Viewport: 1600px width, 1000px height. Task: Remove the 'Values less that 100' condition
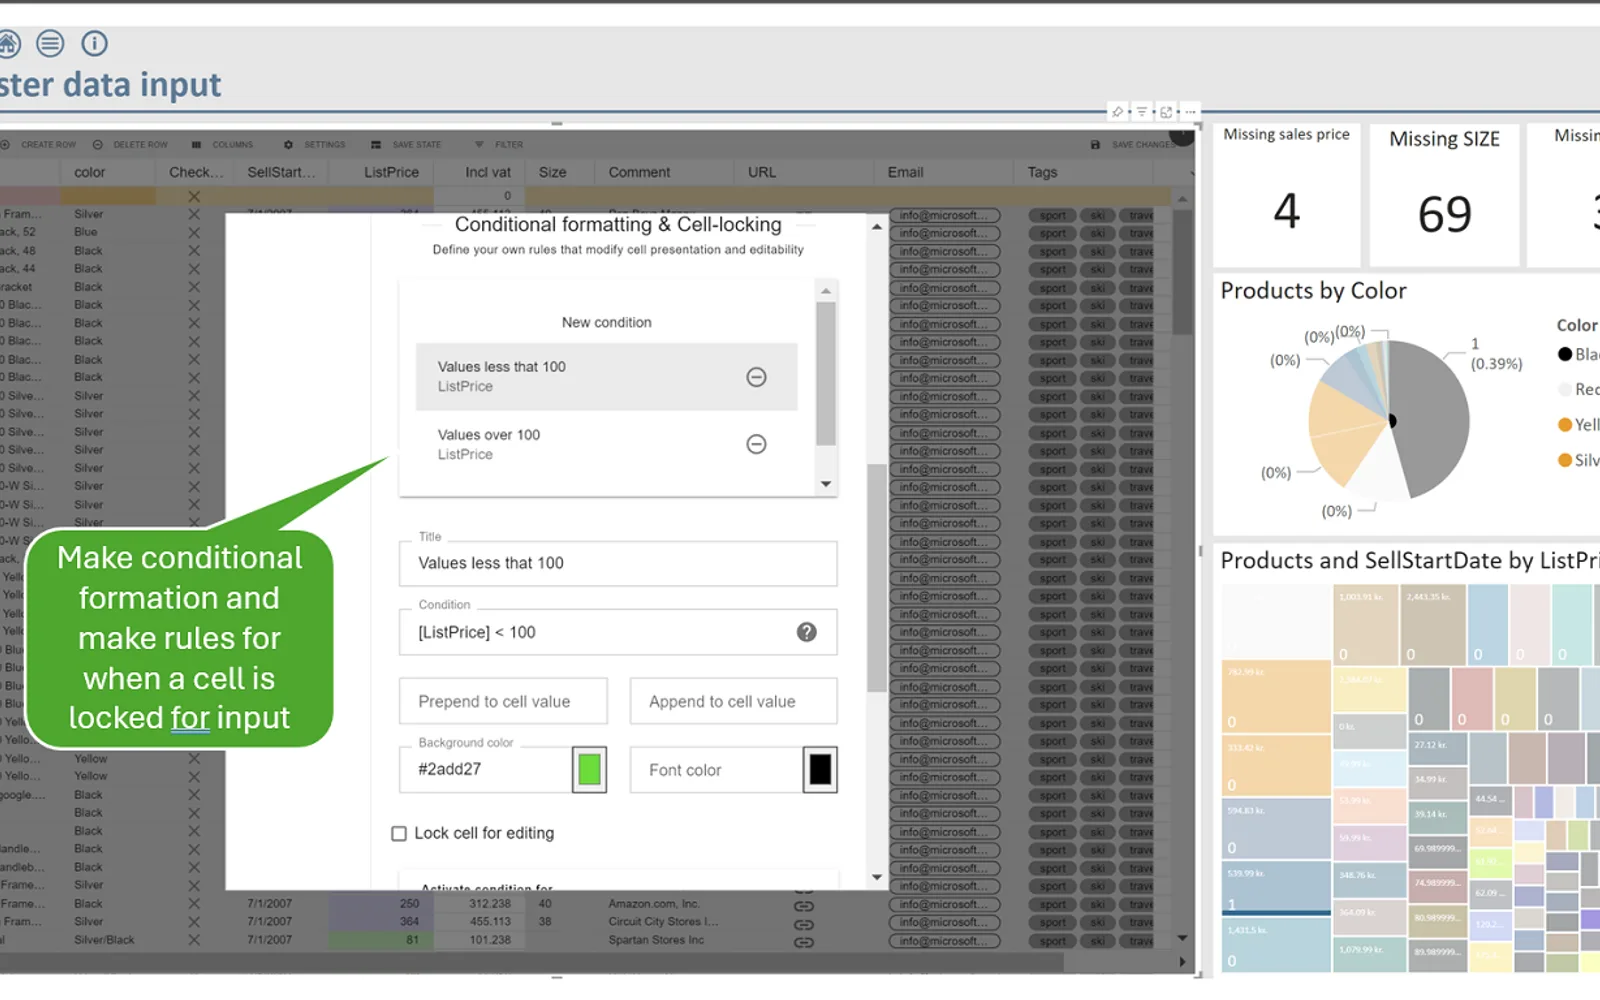[757, 377]
